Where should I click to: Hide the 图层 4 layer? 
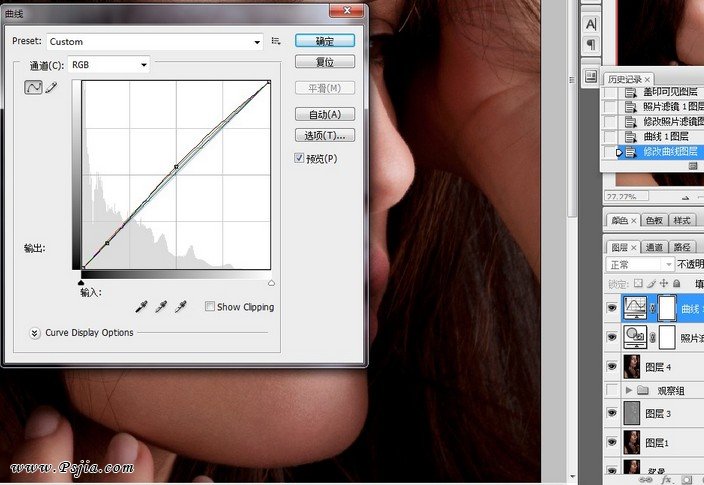[x=612, y=366]
